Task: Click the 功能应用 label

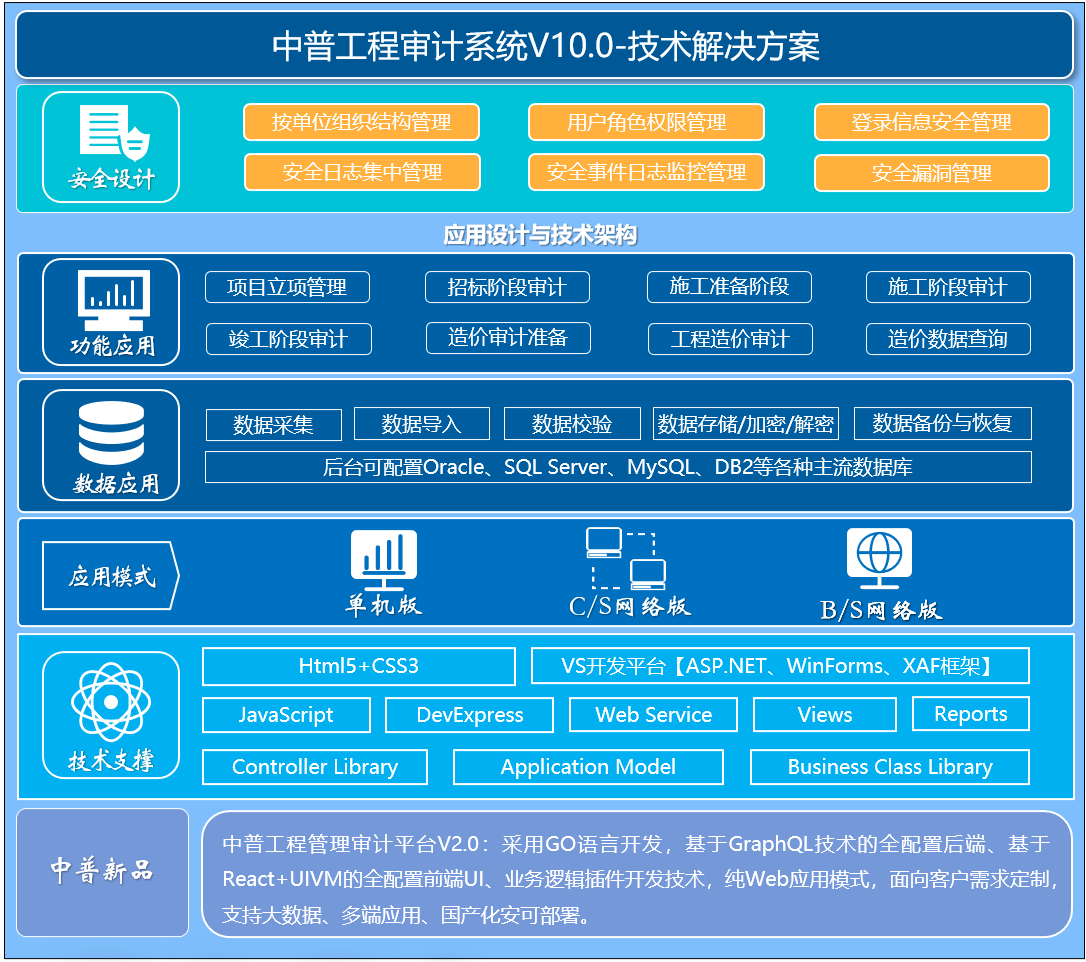Action: (112, 345)
